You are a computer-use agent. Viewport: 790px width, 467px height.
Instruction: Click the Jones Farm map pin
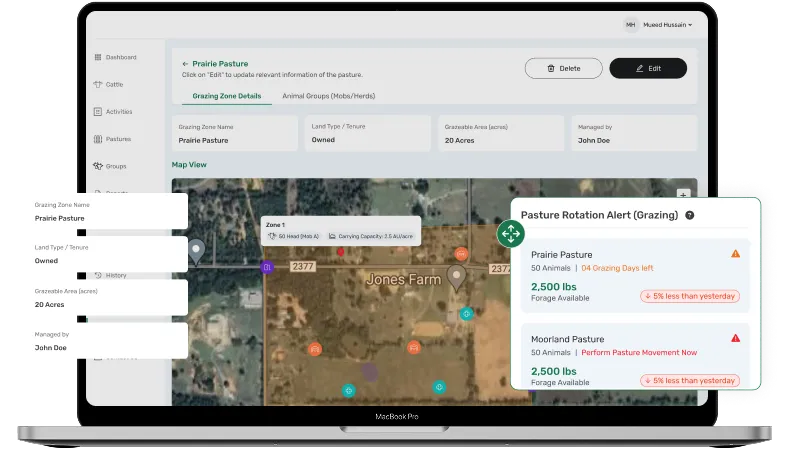pos(456,279)
